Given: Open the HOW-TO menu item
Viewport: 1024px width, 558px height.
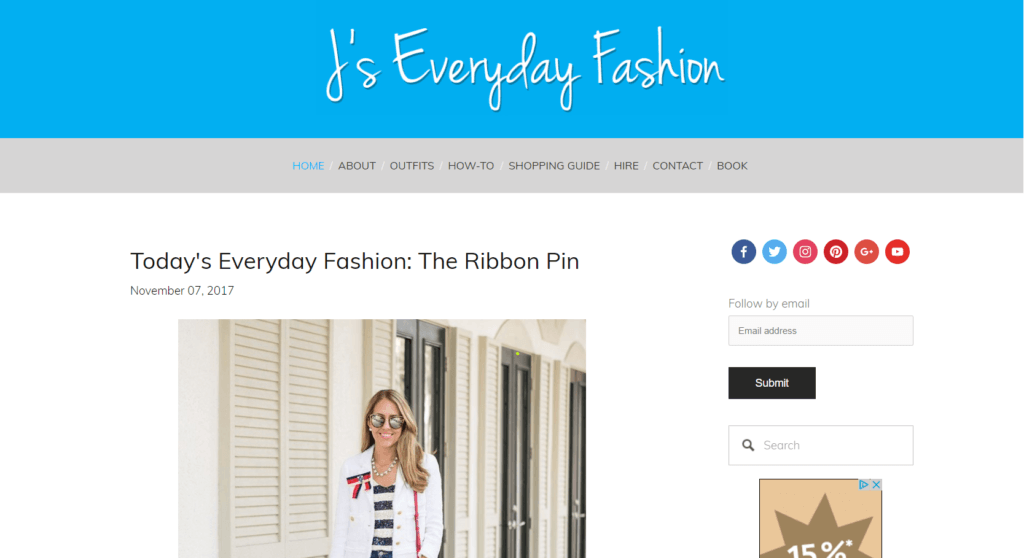Looking at the screenshot, I should [x=471, y=166].
